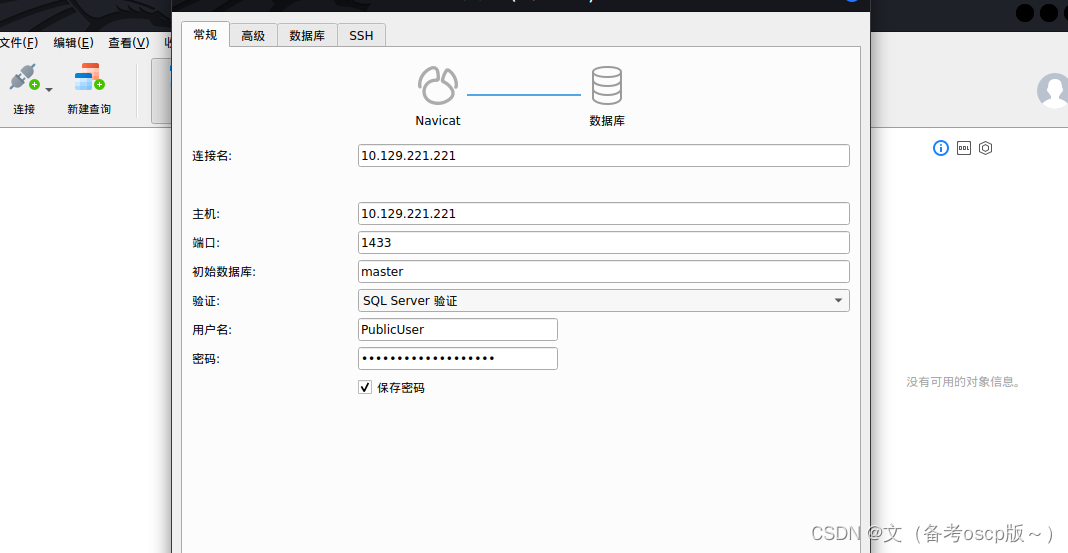
Task: Show the DDL panel icon
Action: (x=964, y=148)
